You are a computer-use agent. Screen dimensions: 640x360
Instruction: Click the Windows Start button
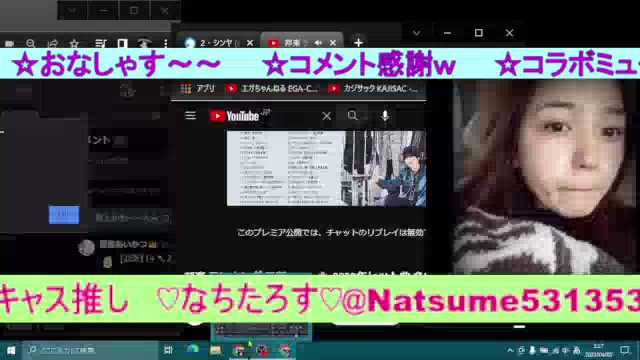(x=11, y=350)
